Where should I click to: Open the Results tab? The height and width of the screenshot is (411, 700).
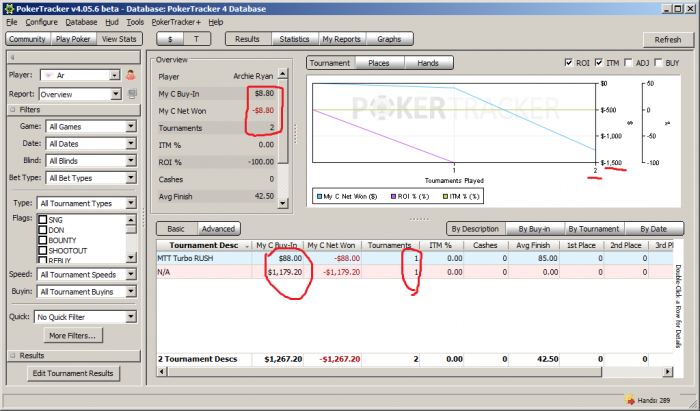[247, 39]
